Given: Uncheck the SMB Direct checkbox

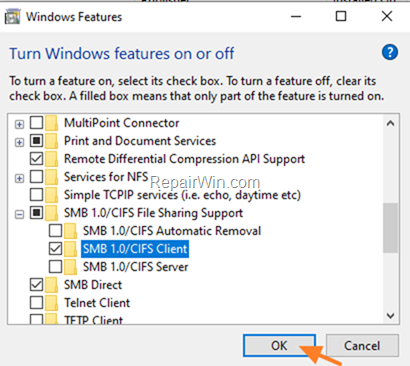Looking at the screenshot, I should [36, 285].
